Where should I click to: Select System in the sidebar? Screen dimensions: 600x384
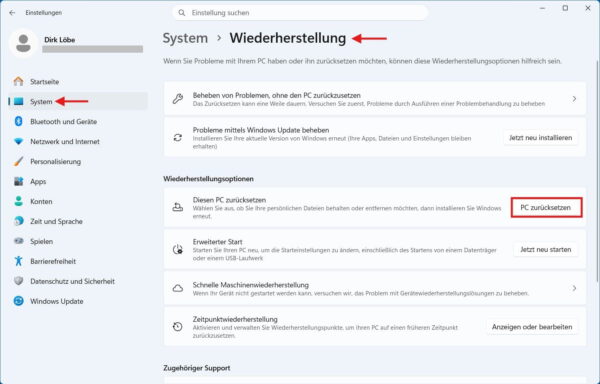point(78,101)
